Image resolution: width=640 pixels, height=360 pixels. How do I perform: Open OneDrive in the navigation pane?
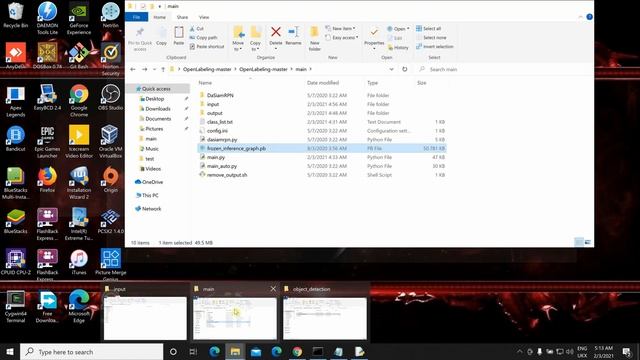tap(152, 182)
